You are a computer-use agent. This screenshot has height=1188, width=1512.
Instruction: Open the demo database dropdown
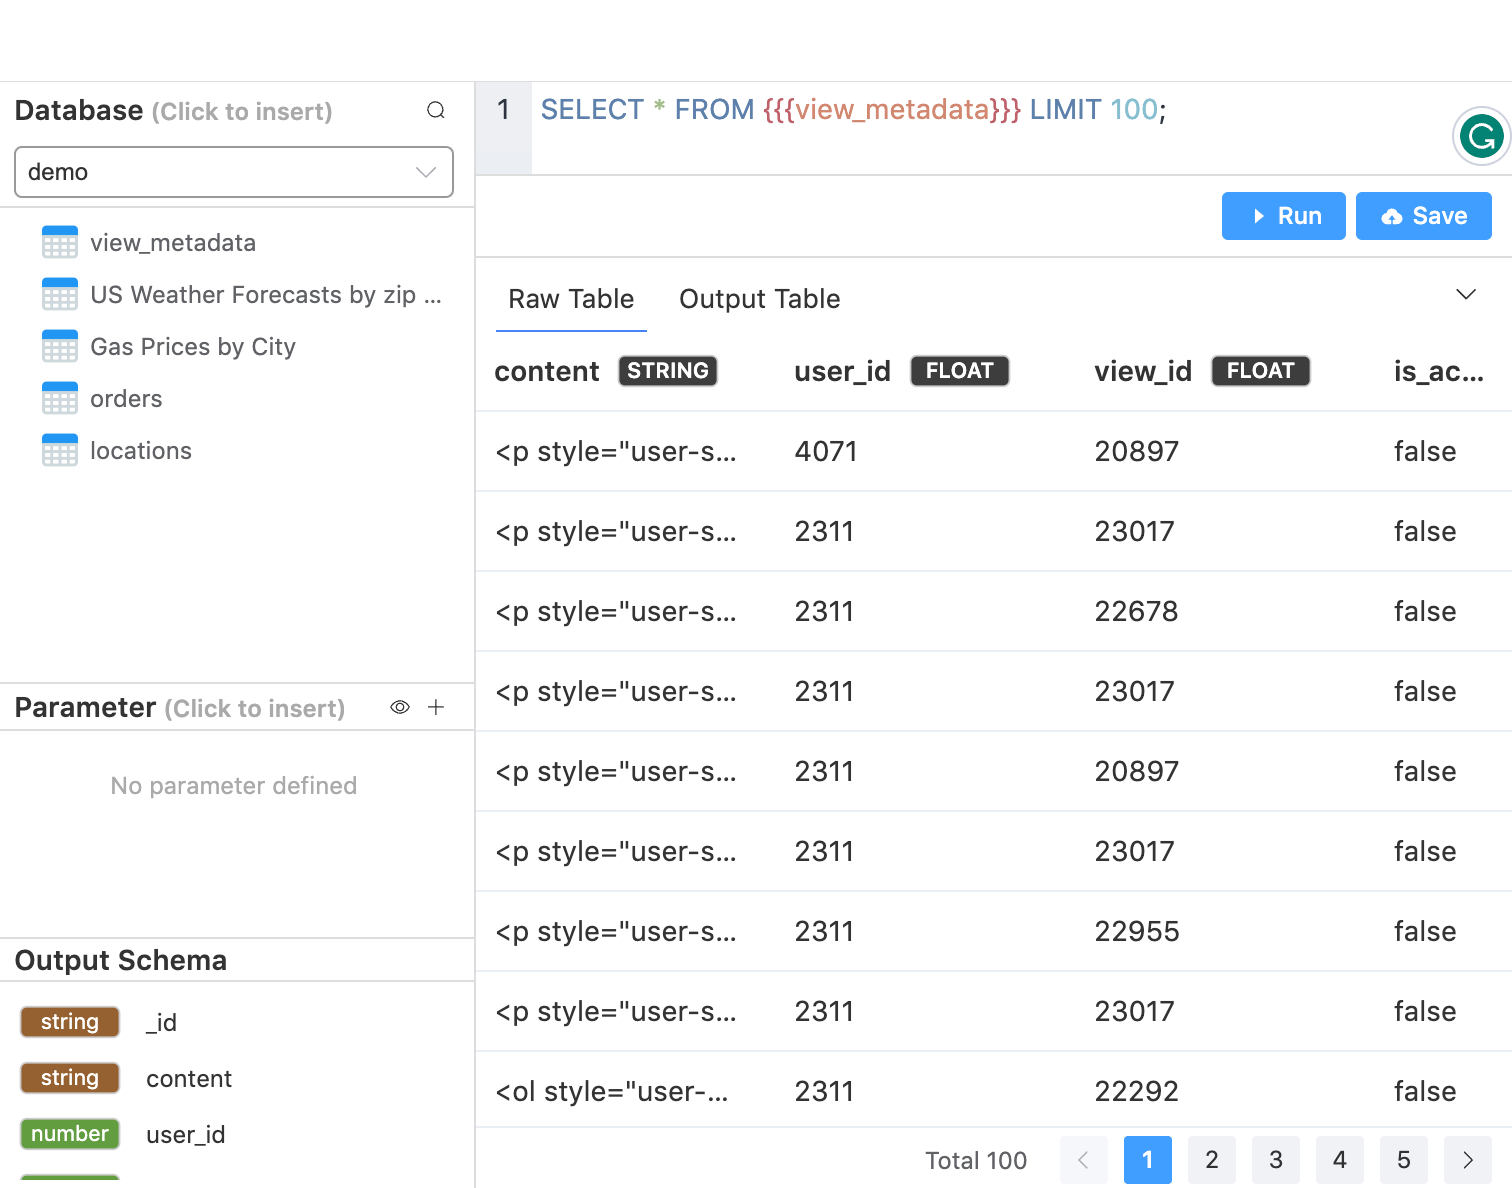234,172
